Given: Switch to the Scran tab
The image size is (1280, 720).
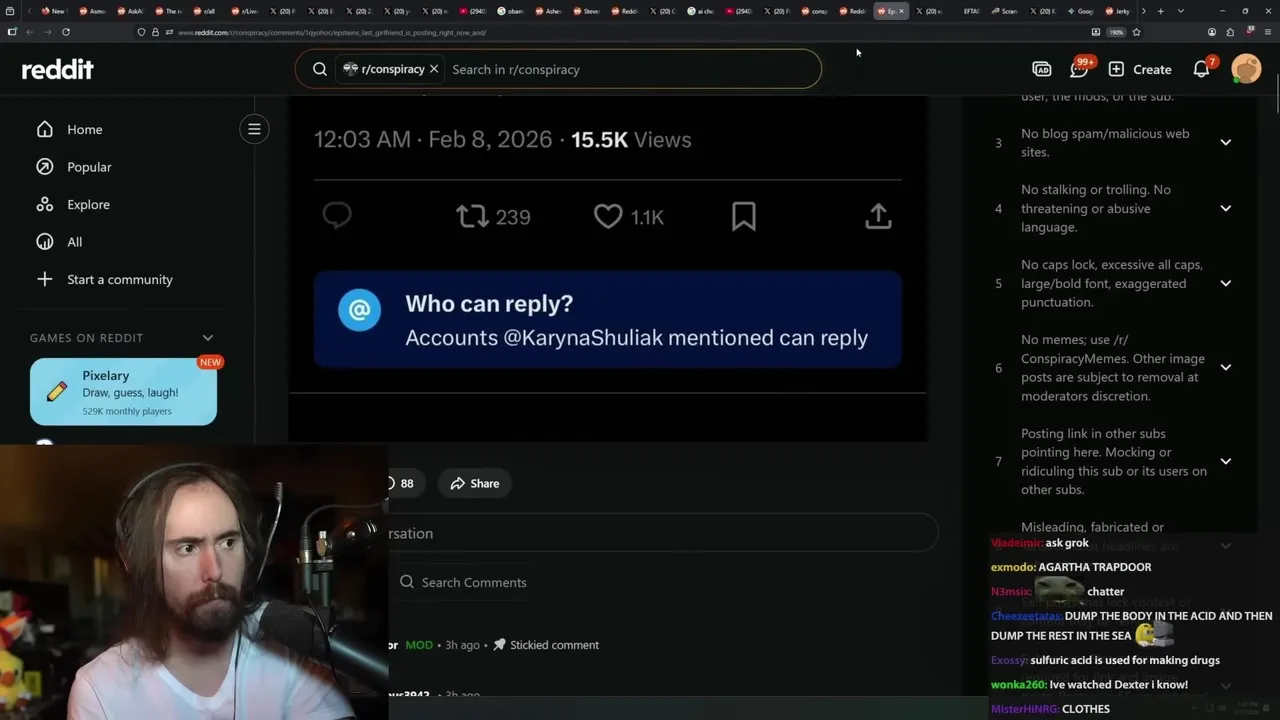Looking at the screenshot, I should tap(1006, 11).
